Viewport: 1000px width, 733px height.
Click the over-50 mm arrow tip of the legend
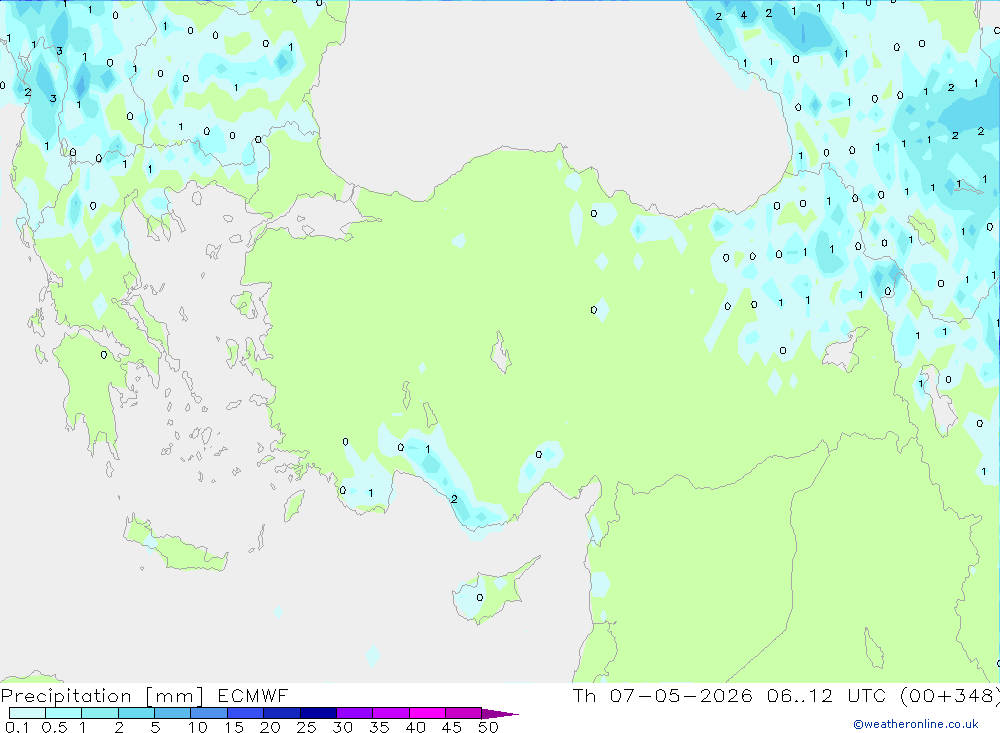500,714
